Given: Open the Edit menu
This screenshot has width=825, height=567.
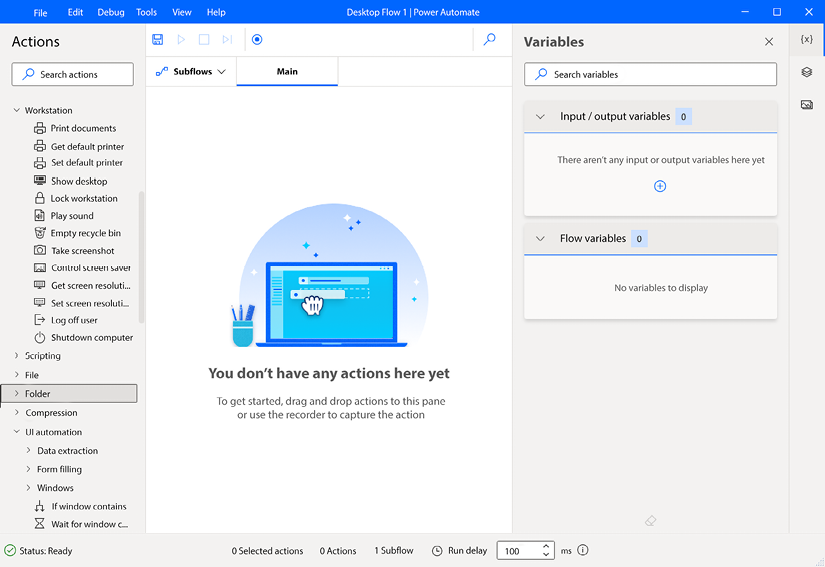Looking at the screenshot, I should [x=75, y=12].
